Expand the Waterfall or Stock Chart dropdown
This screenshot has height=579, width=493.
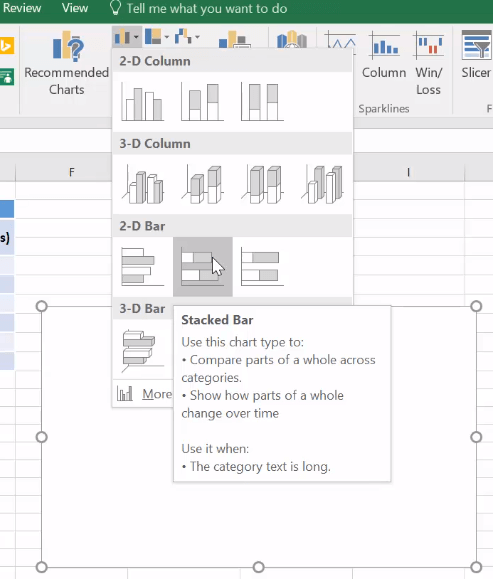click(x=187, y=37)
